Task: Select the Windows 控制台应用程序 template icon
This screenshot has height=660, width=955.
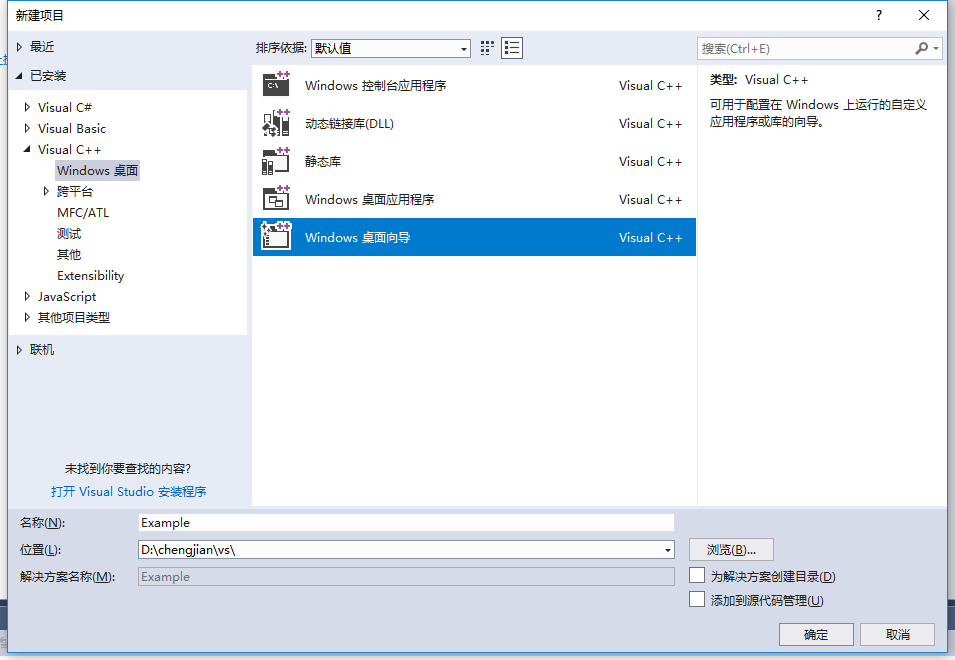Action: (x=276, y=85)
